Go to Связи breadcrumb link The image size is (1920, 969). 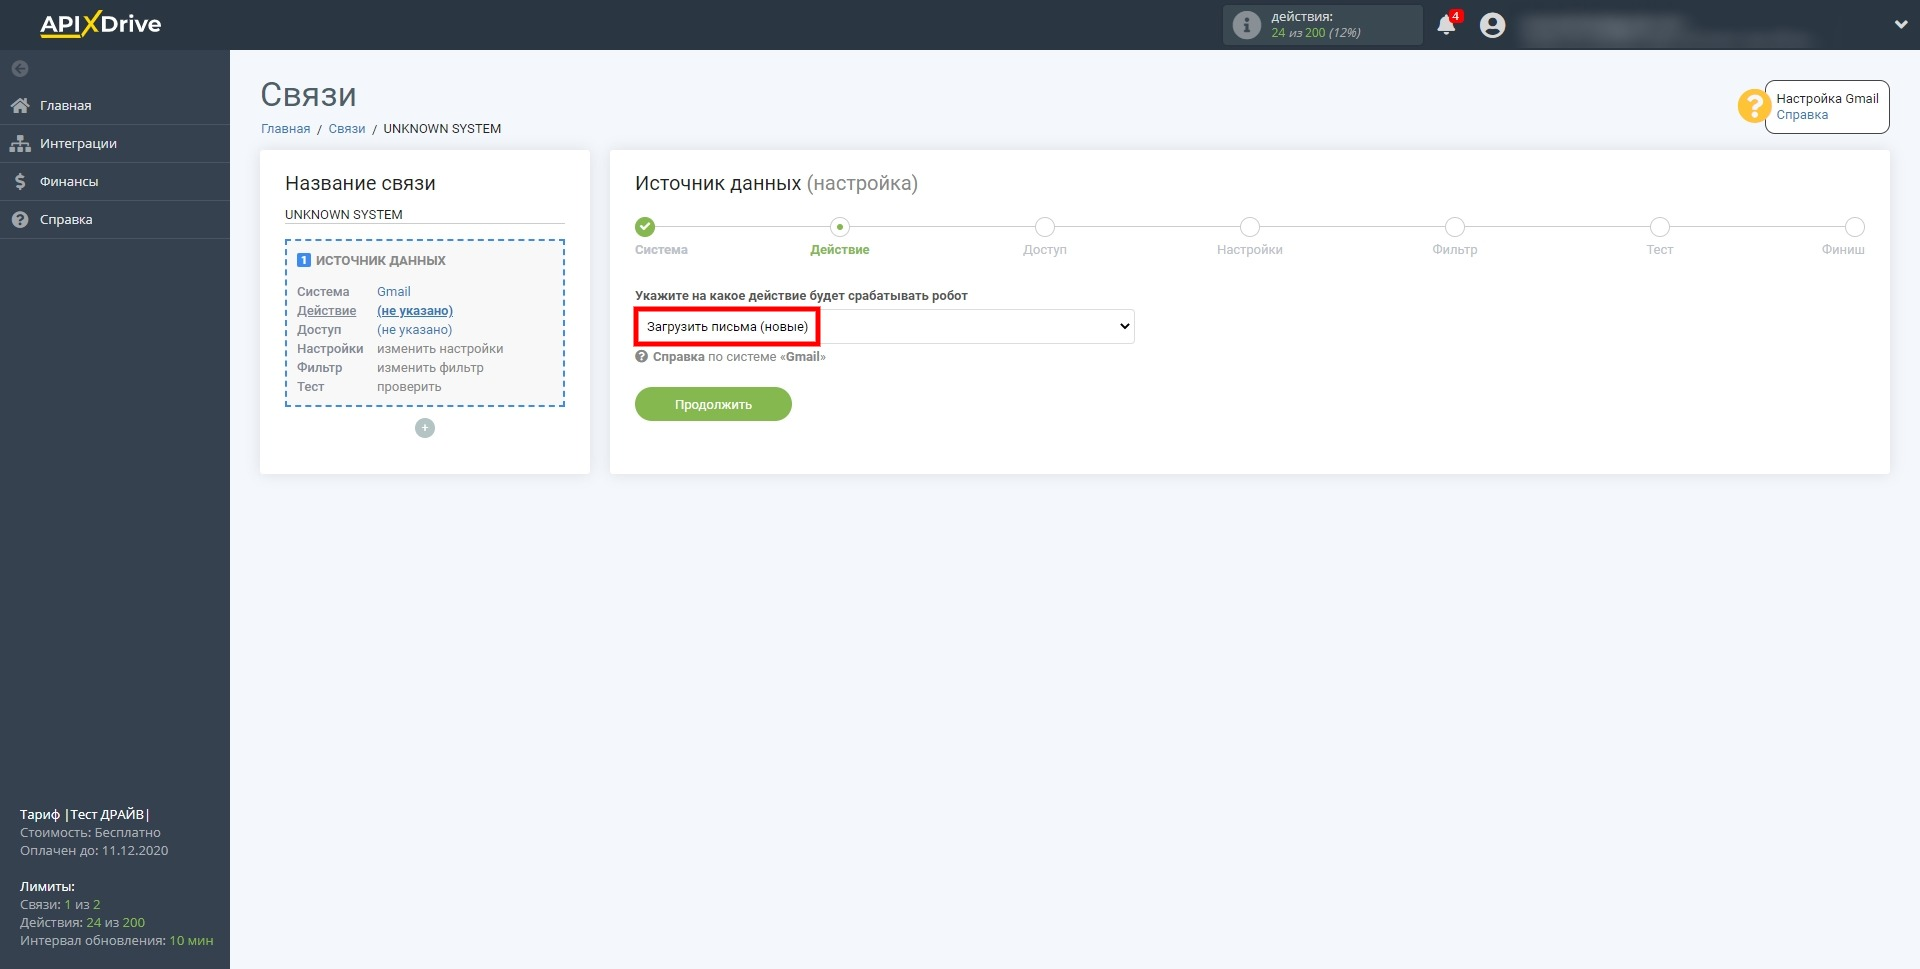click(x=347, y=129)
